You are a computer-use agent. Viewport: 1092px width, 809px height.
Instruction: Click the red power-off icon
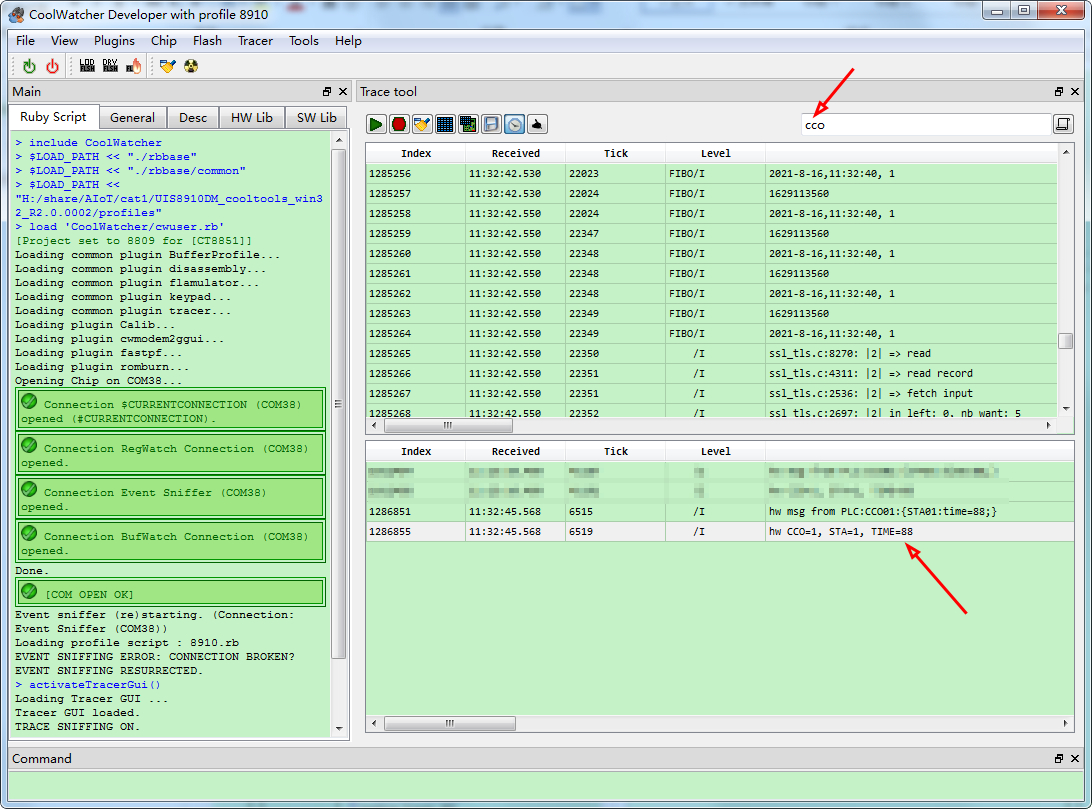[52, 66]
